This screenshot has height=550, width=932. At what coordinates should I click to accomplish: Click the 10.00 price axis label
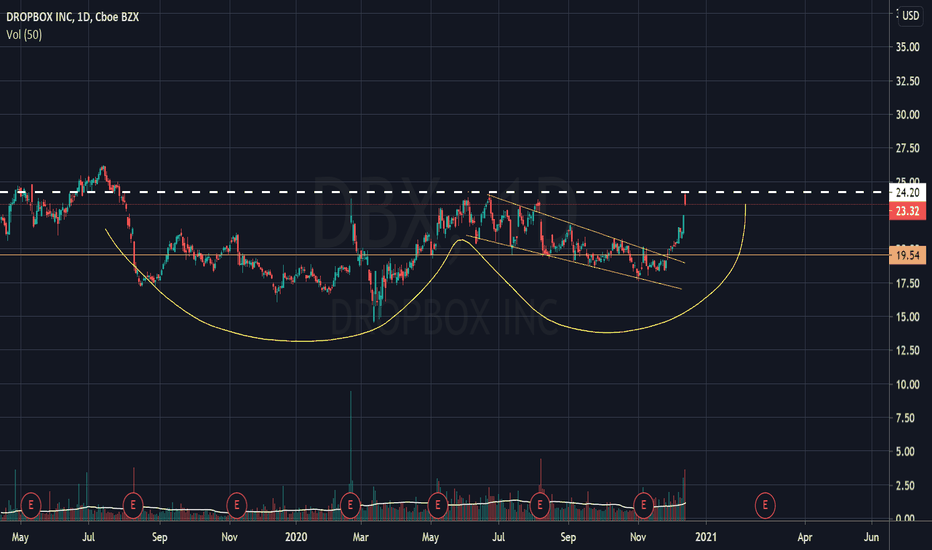coord(907,385)
